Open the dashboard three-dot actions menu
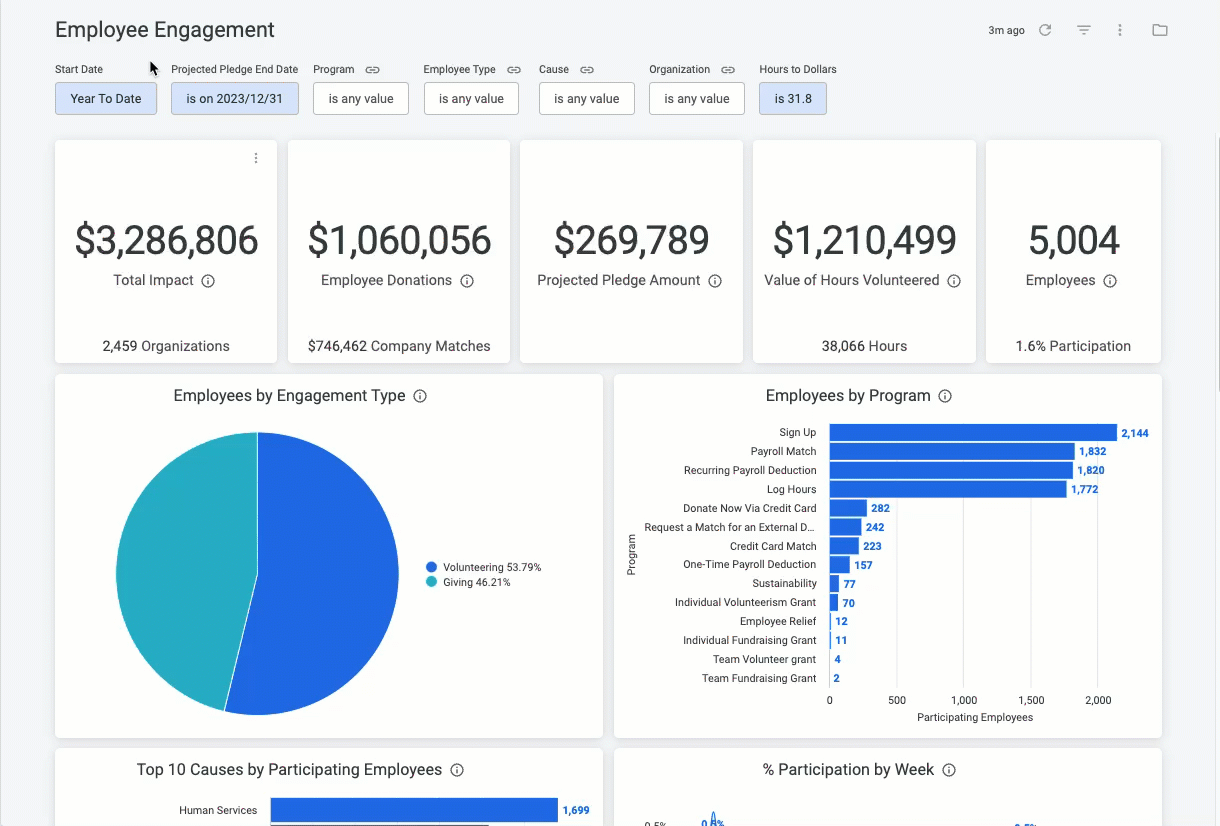 1120,30
